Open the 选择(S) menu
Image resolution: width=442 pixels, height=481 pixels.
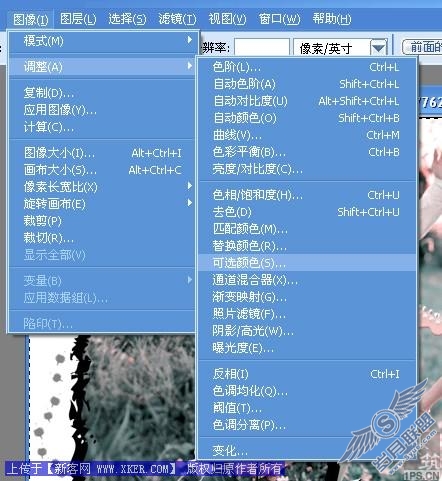click(127, 19)
